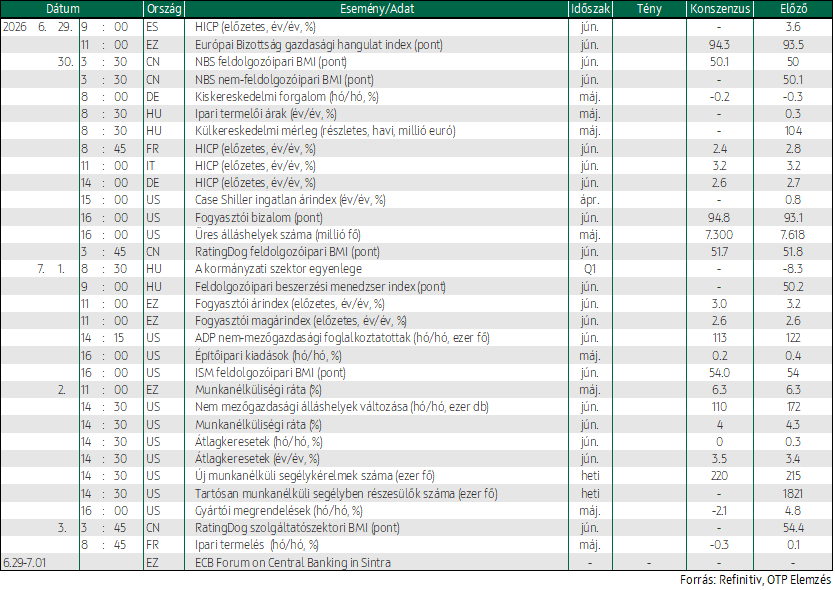835x590 pixels.
Task: Select the ECB Forum on Central Banking row
Action: point(416,562)
